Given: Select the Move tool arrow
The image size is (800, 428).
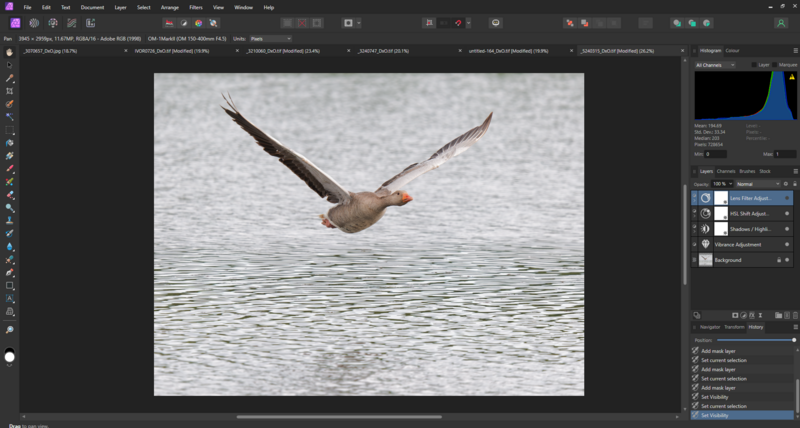Looking at the screenshot, I should coord(9,65).
